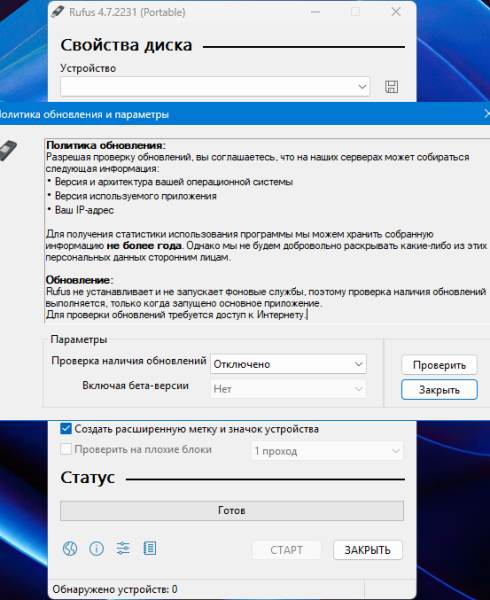Open the beta versions dropdown showing Нет
The image size is (490, 600).
coord(288,389)
